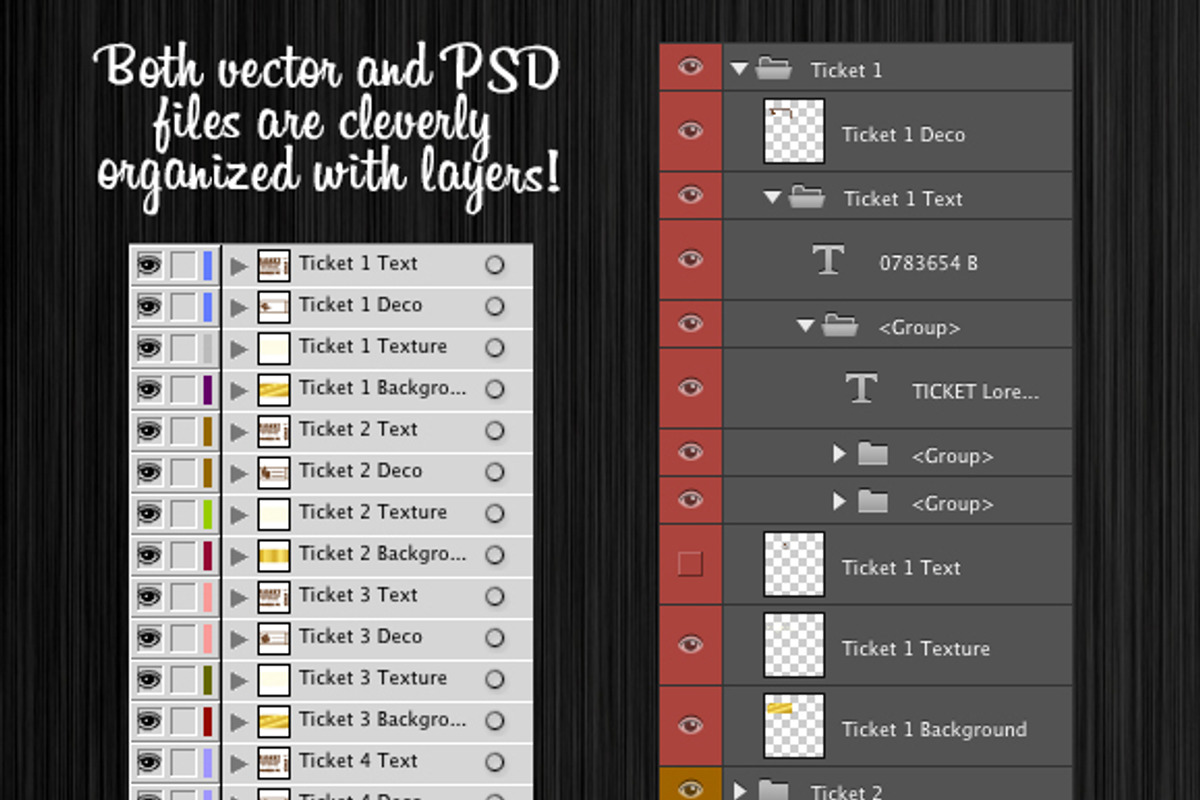
Task: Click target circle of Ticket 1 Deco layer
Action: [494, 306]
